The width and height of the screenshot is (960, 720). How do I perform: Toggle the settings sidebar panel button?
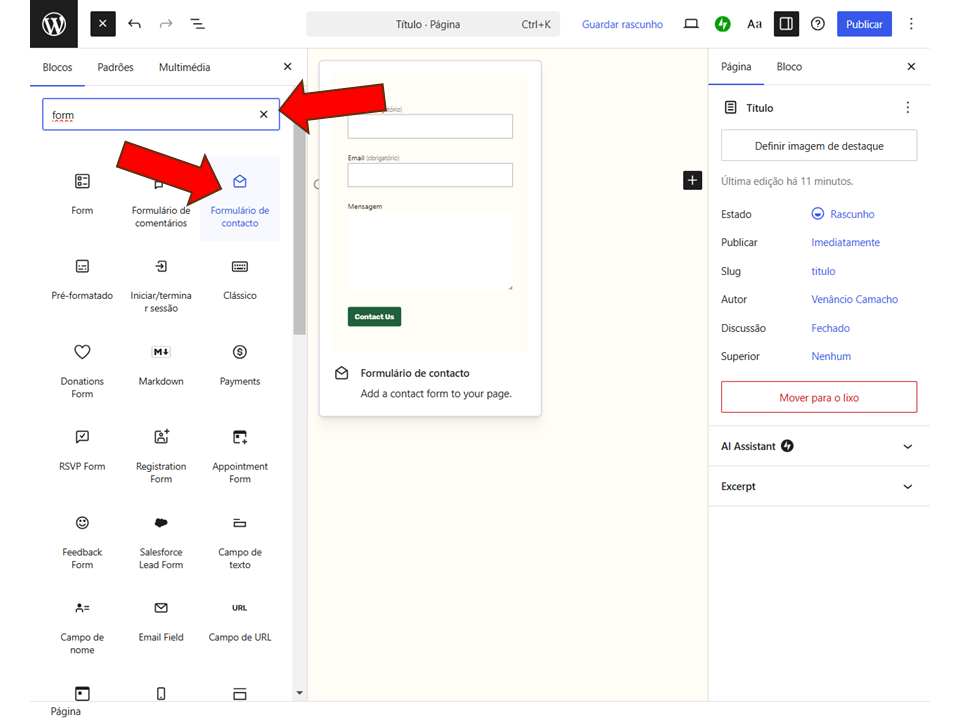pos(786,24)
